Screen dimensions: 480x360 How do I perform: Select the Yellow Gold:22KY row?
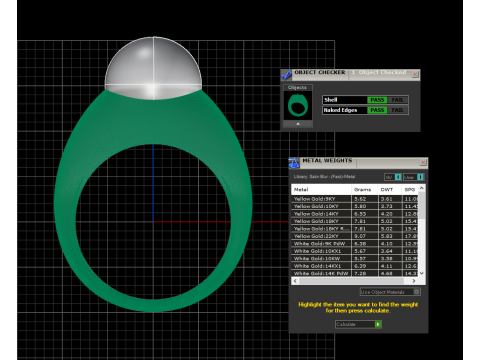355,236
